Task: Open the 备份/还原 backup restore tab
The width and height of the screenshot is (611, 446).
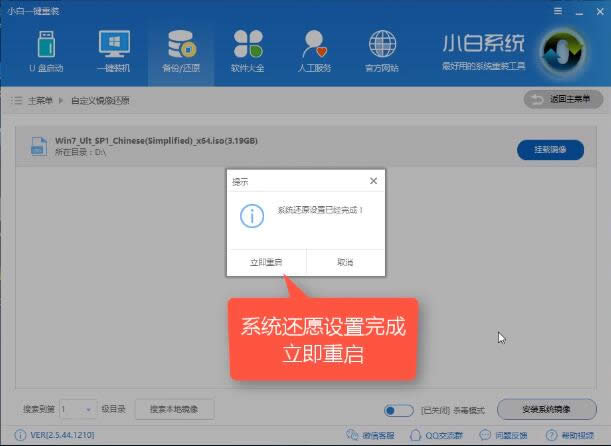Action: point(180,51)
